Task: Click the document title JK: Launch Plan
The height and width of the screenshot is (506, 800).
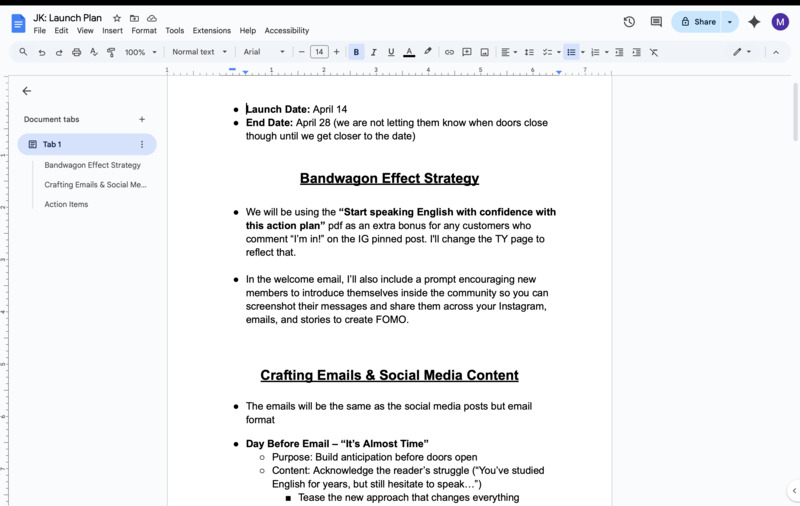Action: point(67,18)
